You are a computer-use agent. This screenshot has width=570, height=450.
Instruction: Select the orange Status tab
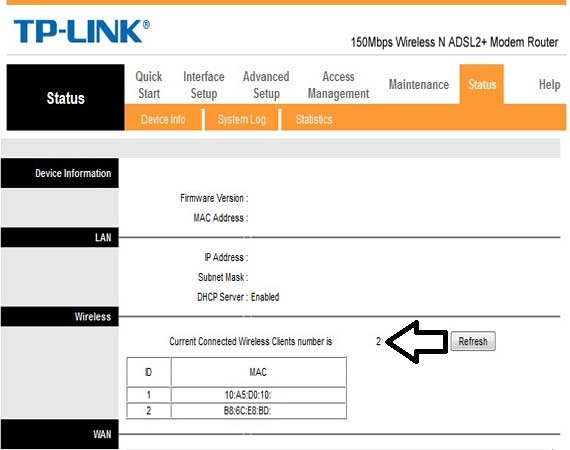(x=482, y=84)
